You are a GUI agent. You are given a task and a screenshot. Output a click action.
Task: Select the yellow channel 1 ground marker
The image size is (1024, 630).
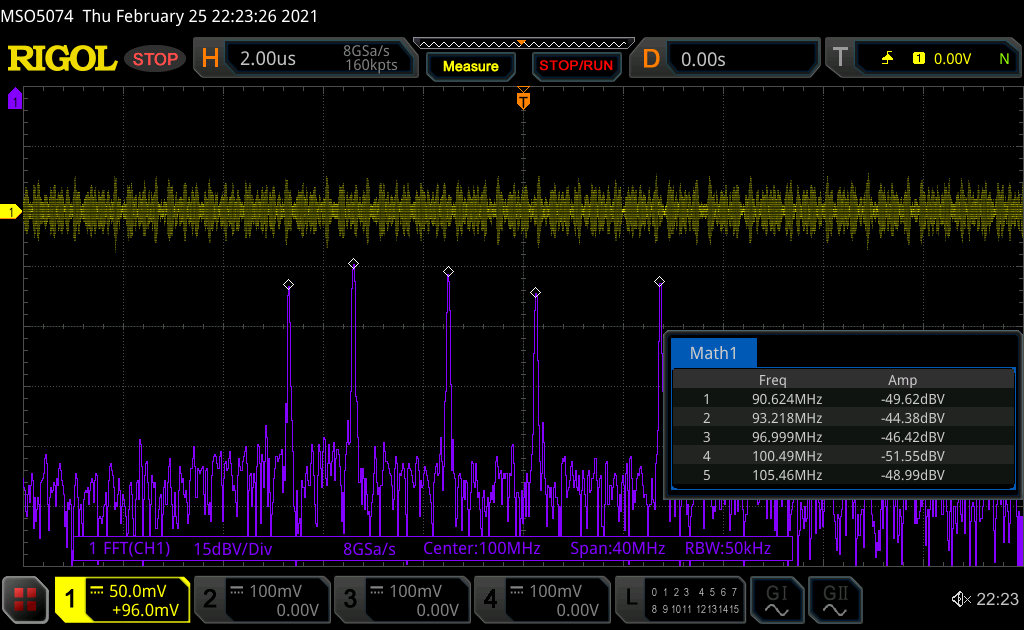point(12,212)
